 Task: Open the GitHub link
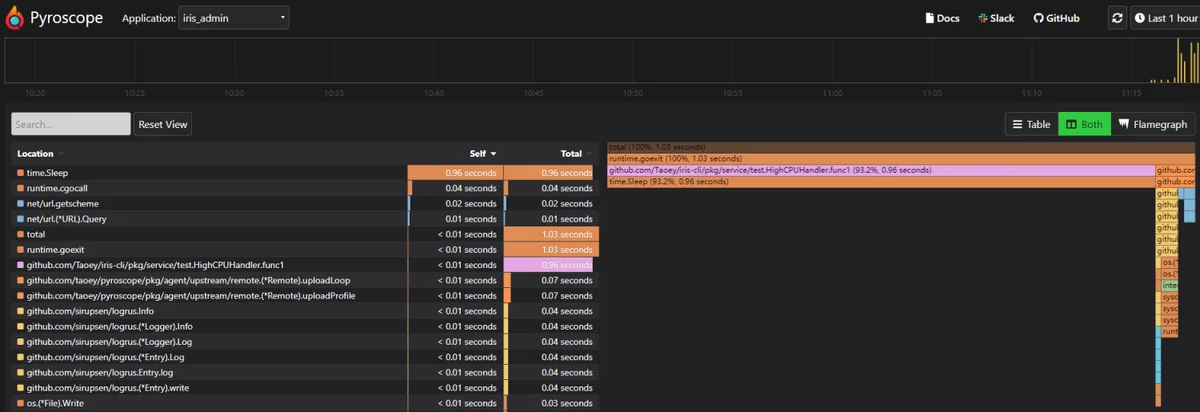pos(1056,18)
